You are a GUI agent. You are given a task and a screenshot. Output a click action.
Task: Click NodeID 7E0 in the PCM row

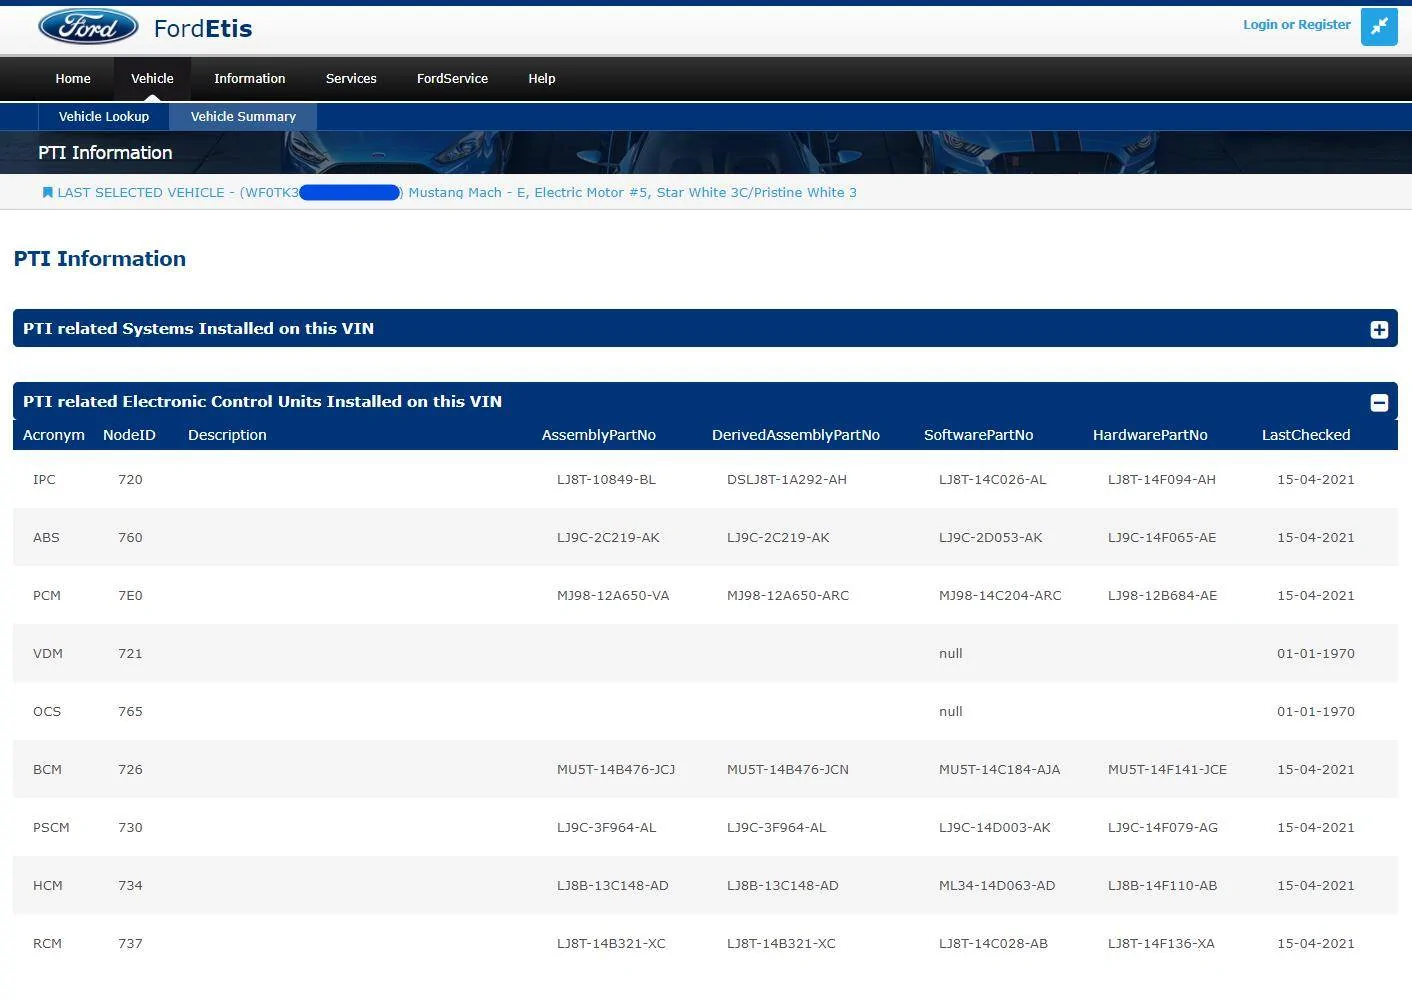[130, 595]
